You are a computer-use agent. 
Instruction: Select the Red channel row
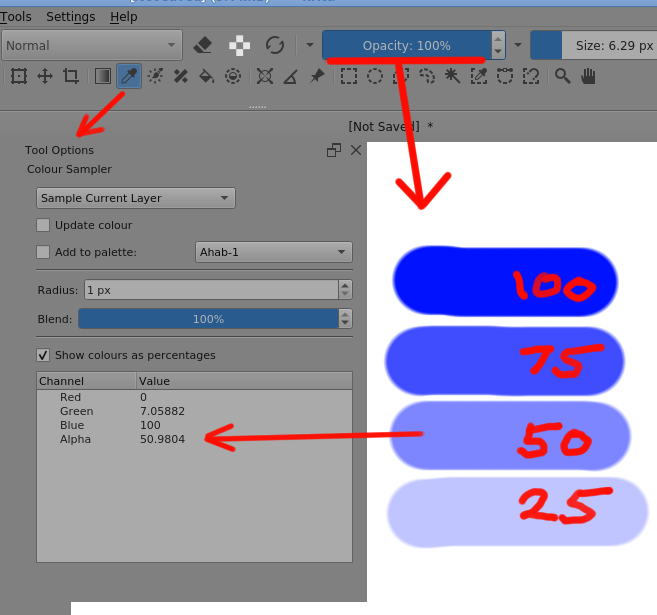click(x=194, y=397)
